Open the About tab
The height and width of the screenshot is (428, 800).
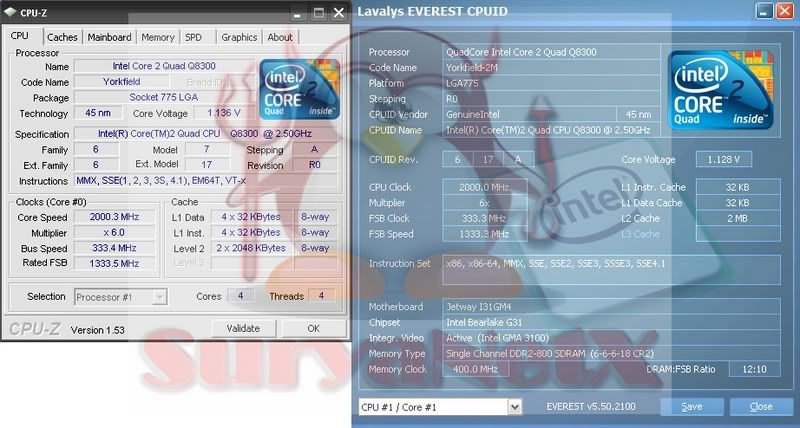280,37
